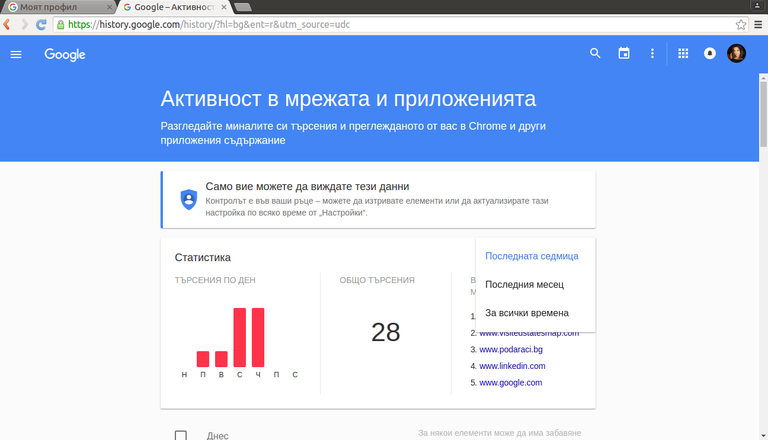768x440 pixels.
Task: Open the three-dot more options menu
Action: tap(652, 54)
